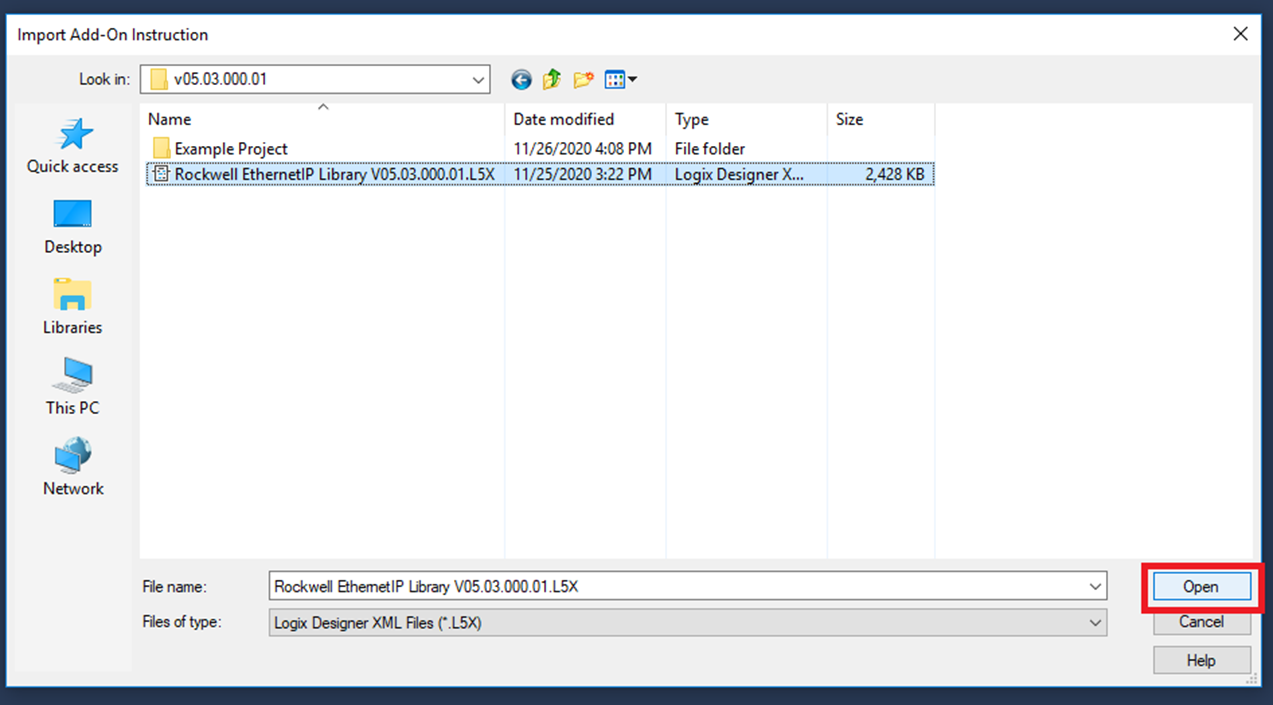Open This PC from the sidebar
The height and width of the screenshot is (705, 1273).
pos(72,387)
